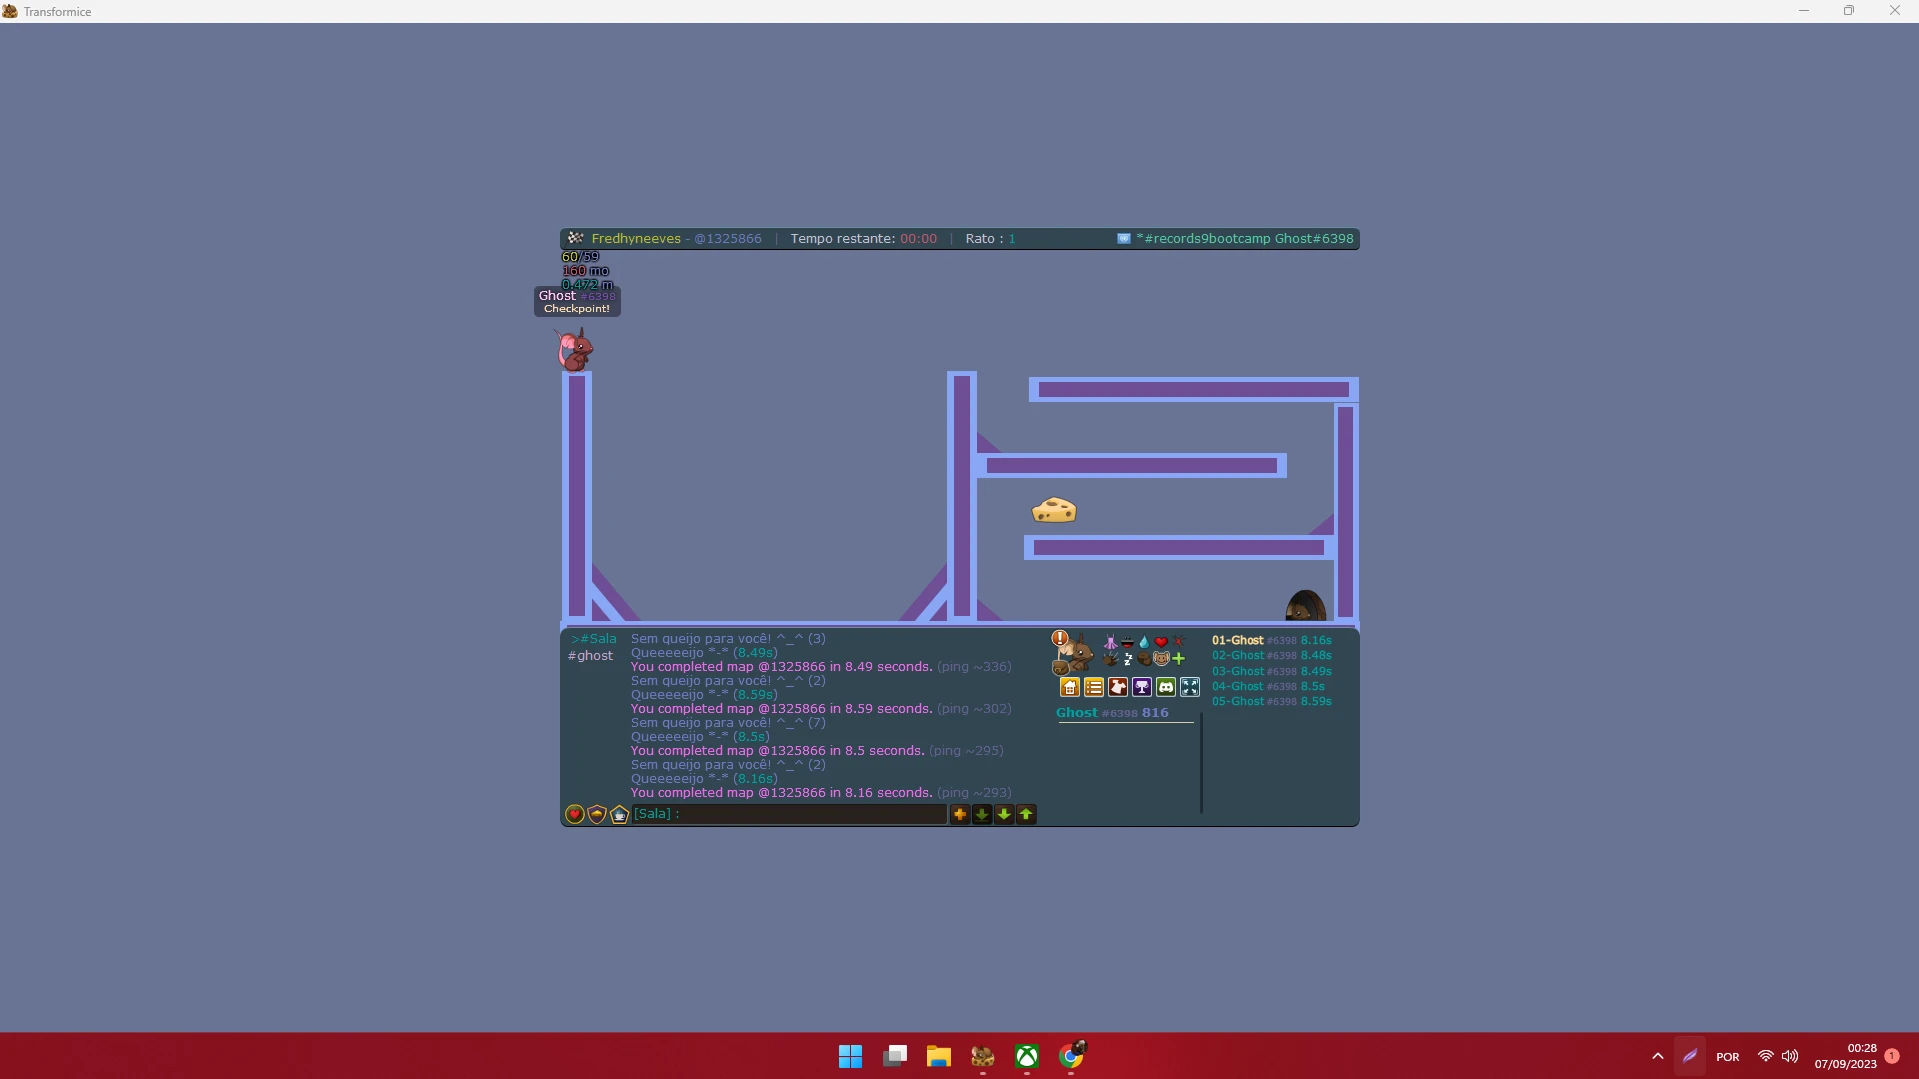Open Google Chrome from the taskbar
Image resolution: width=1919 pixels, height=1079 pixels.
1071,1056
